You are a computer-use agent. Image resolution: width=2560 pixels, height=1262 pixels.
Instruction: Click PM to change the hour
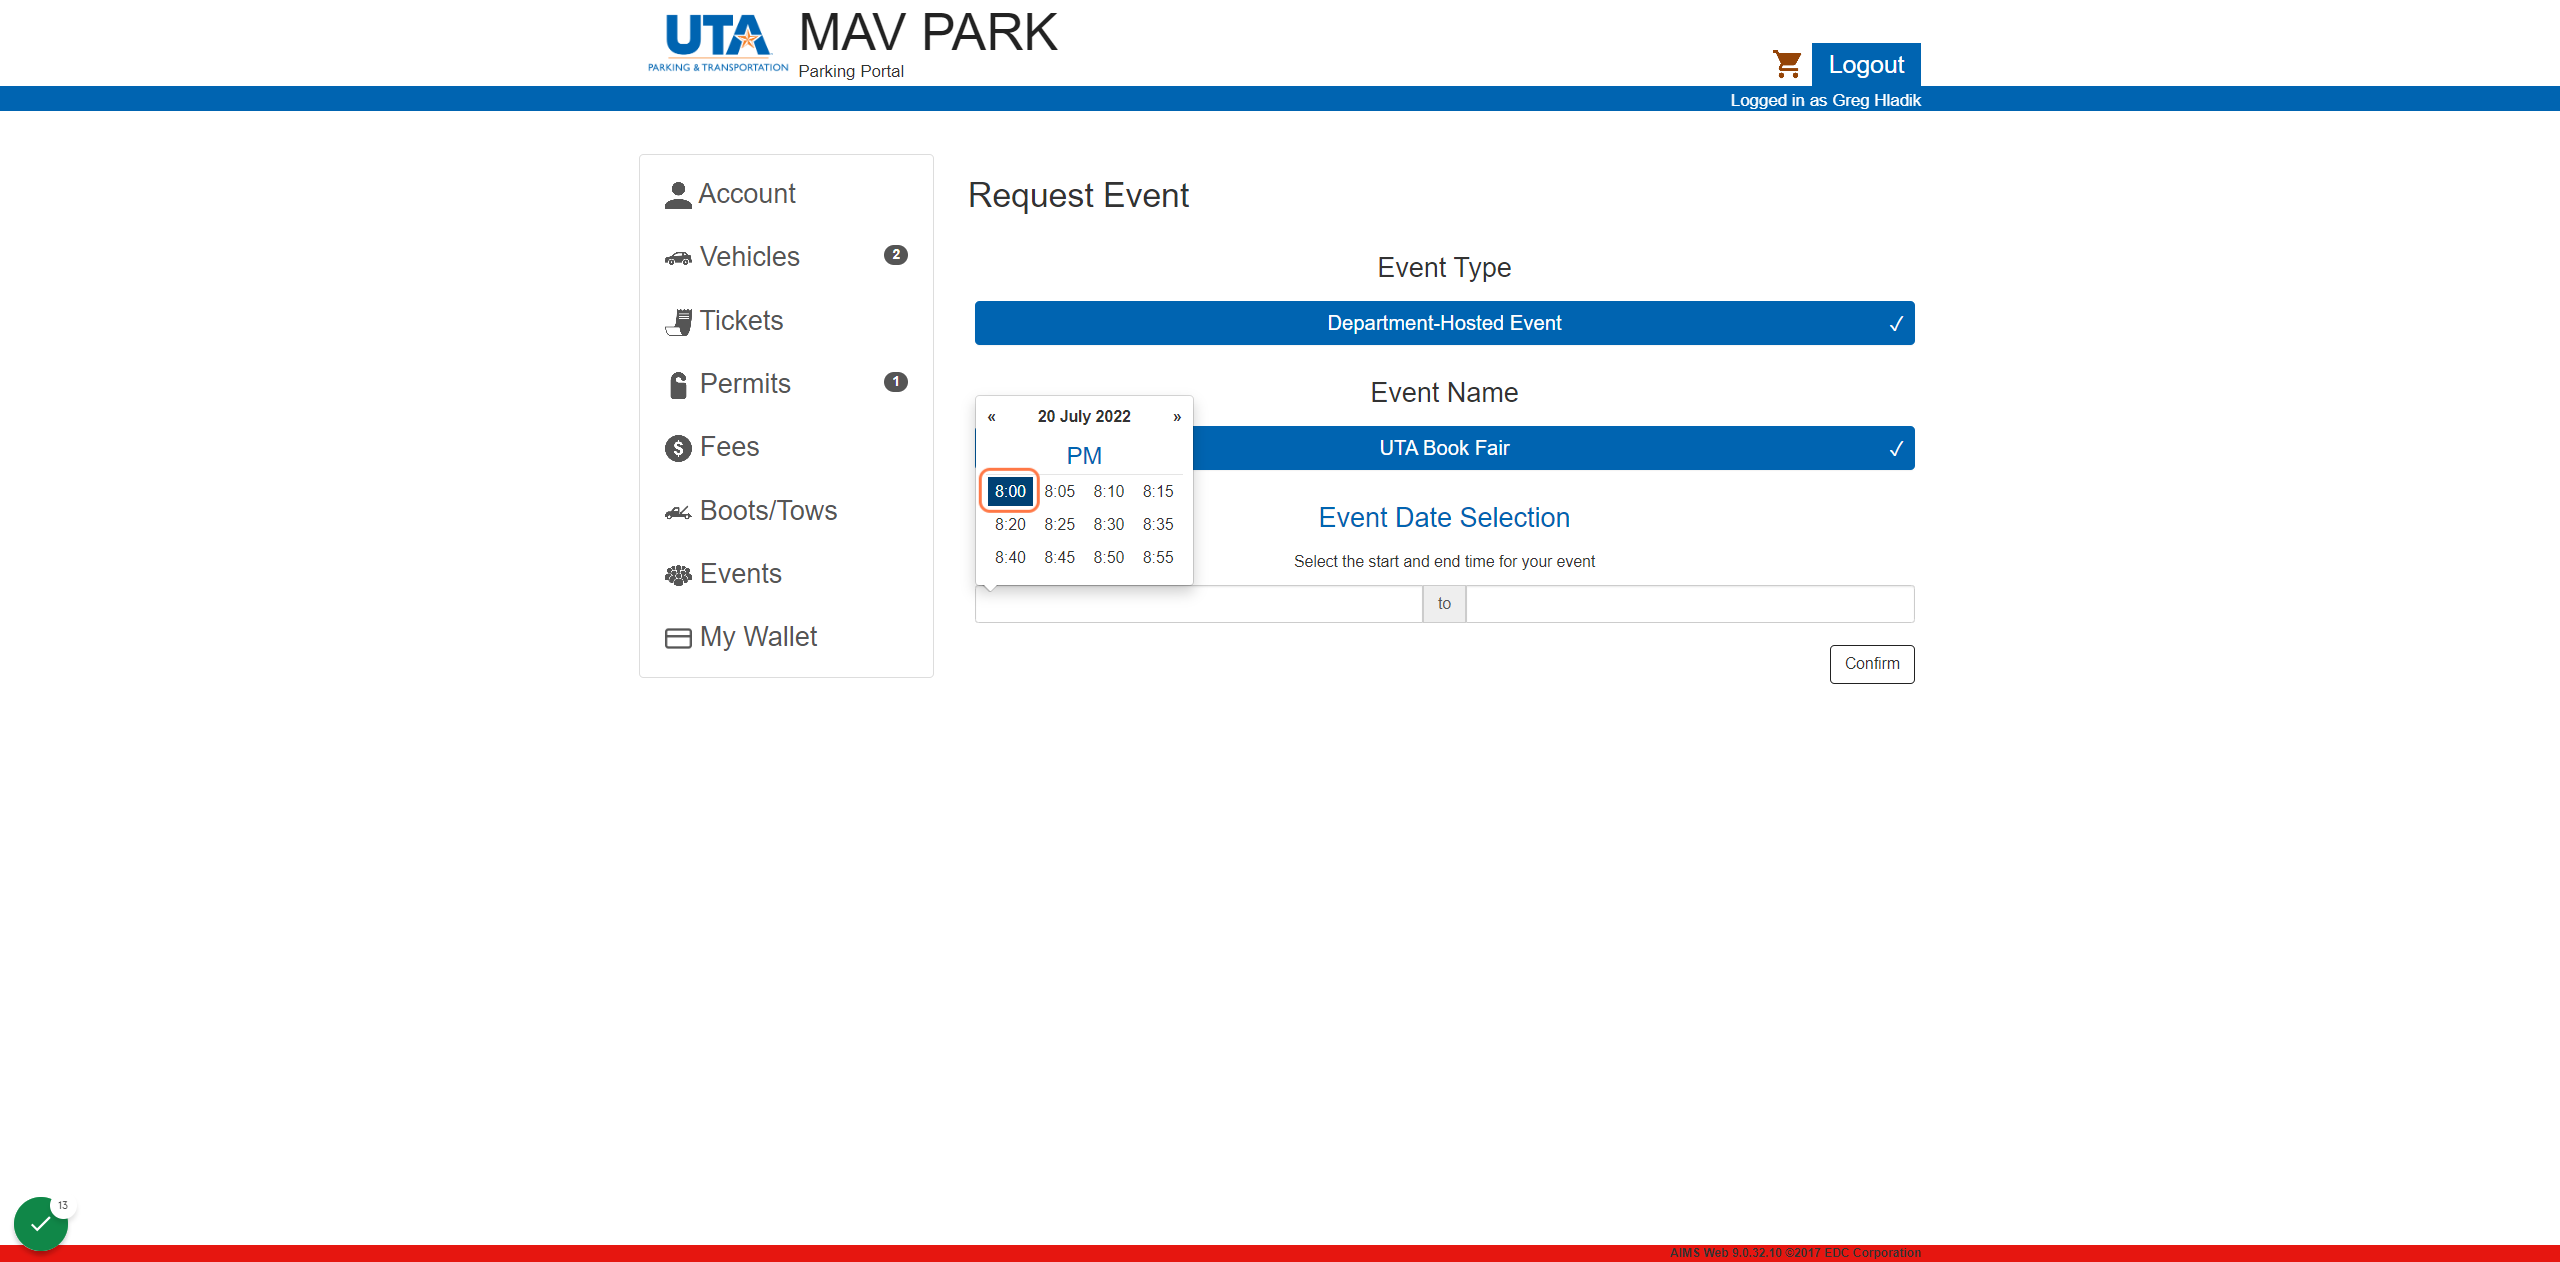1084,456
